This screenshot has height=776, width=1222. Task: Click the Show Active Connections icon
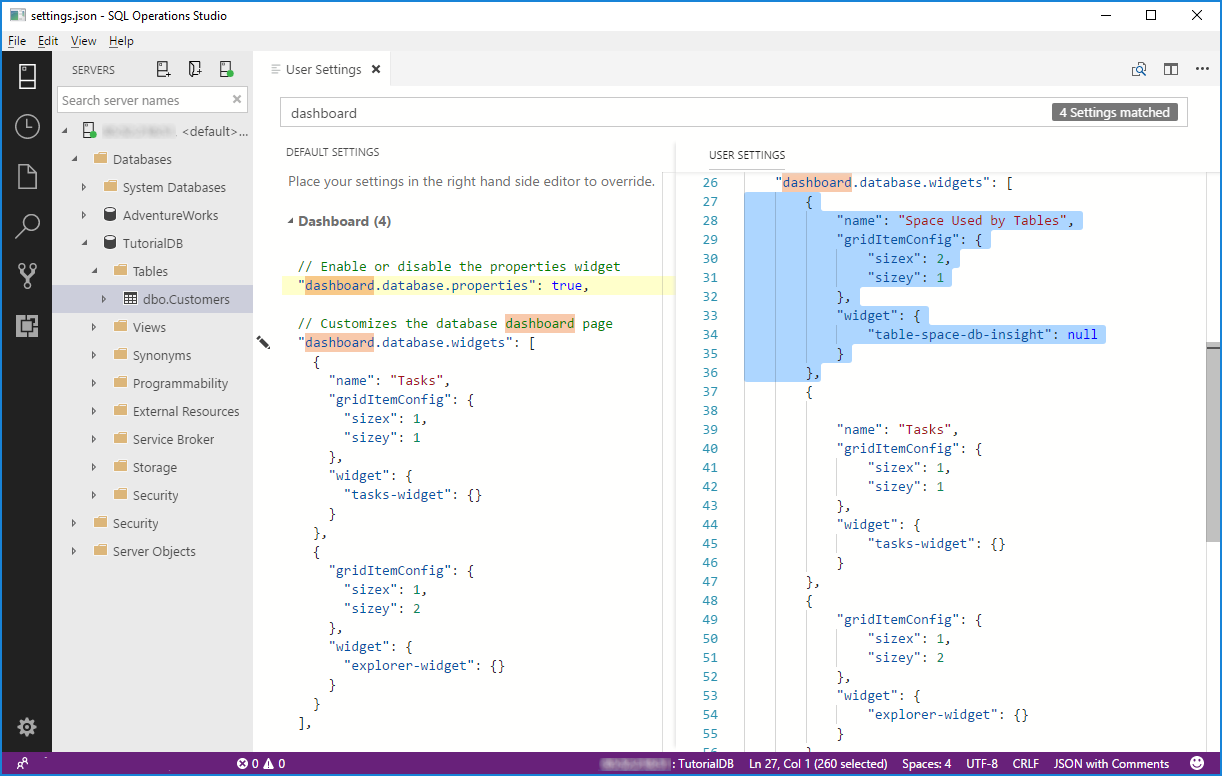(x=227, y=69)
